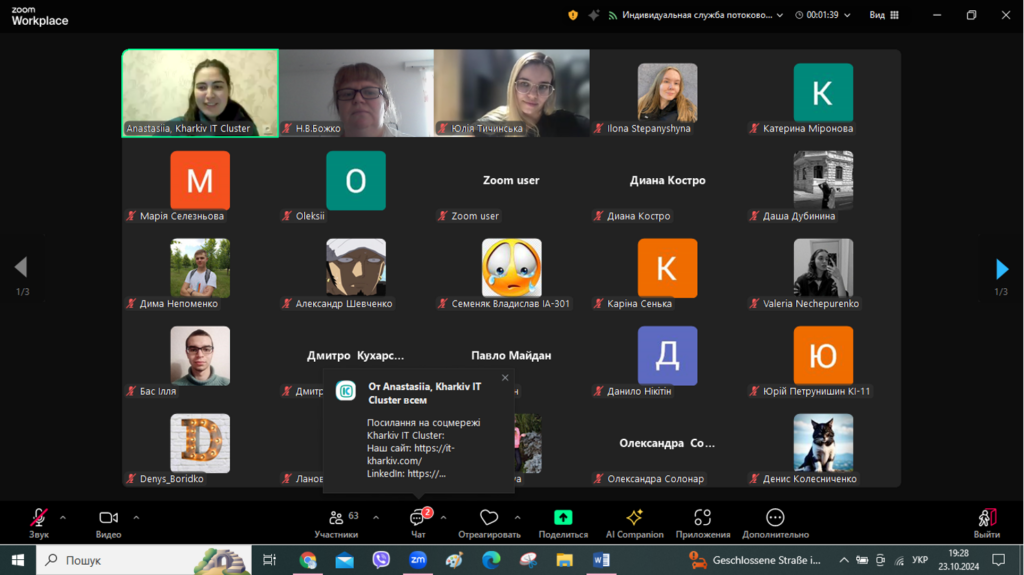
Task: Select Юлія Тичинська video tile
Action: pos(511,93)
